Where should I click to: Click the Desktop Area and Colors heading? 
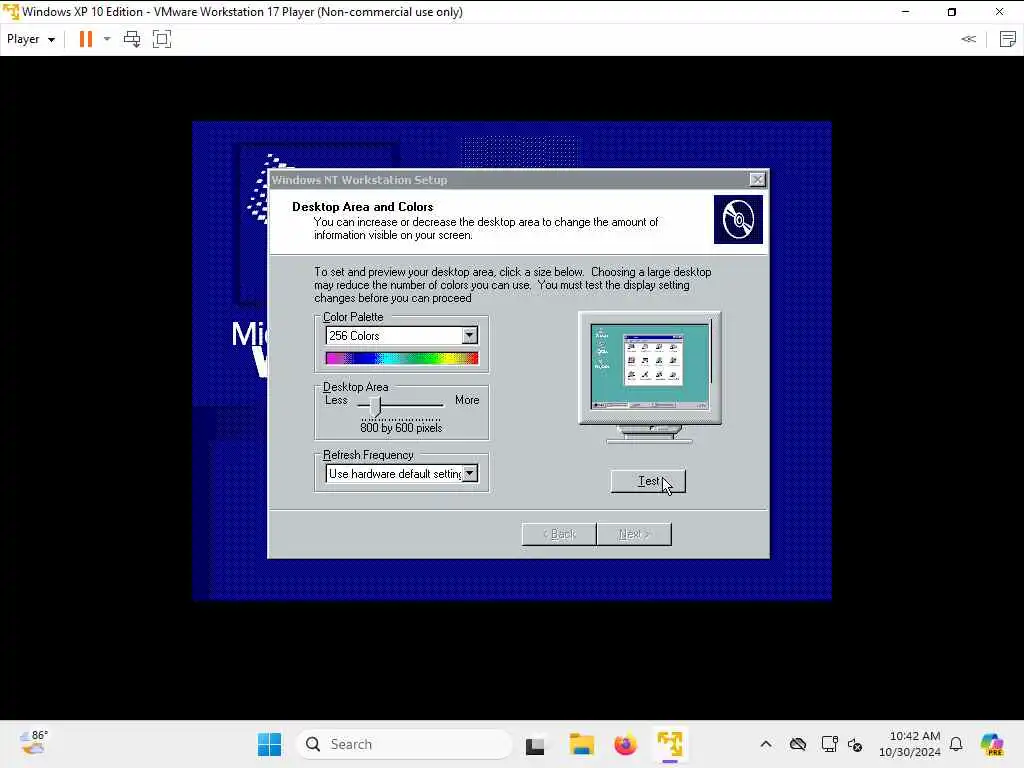362,207
